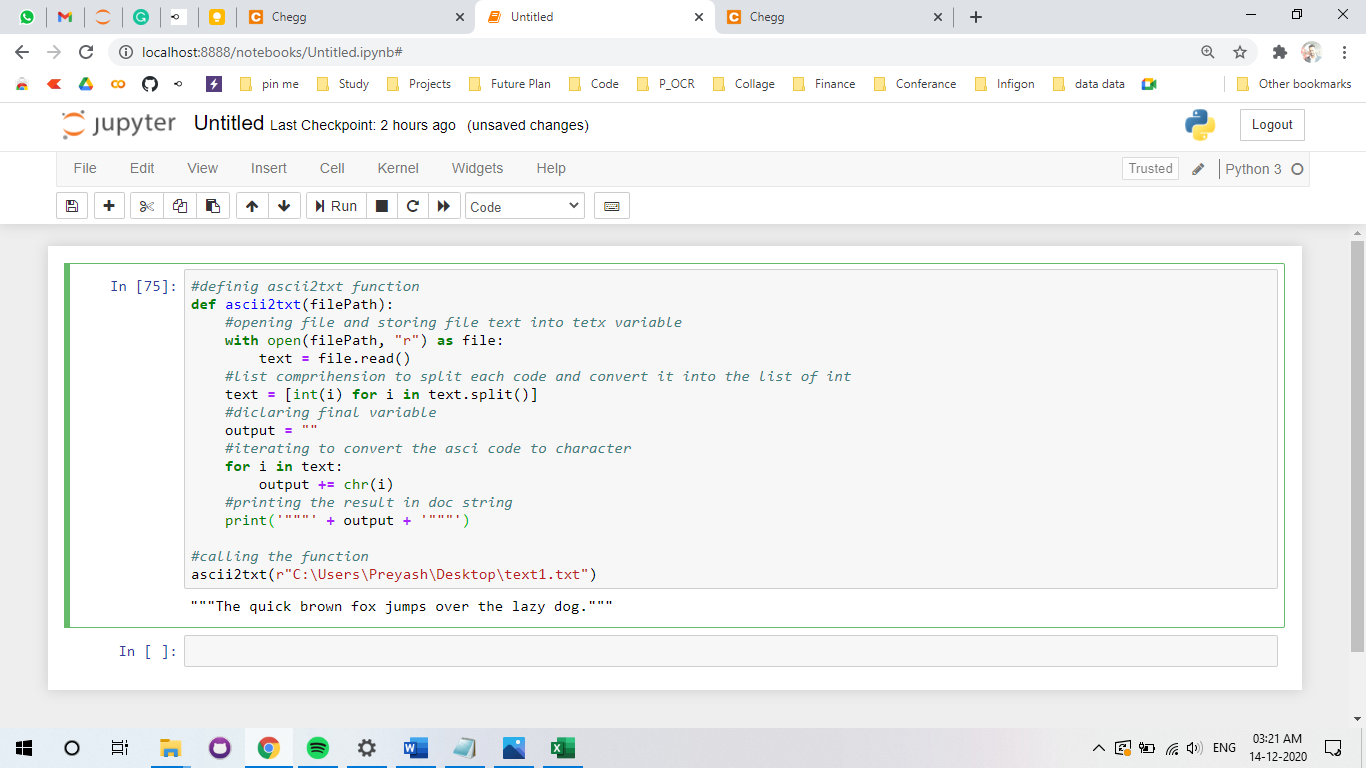Open the Gmail pinned tab
The width and height of the screenshot is (1366, 768).
[65, 17]
